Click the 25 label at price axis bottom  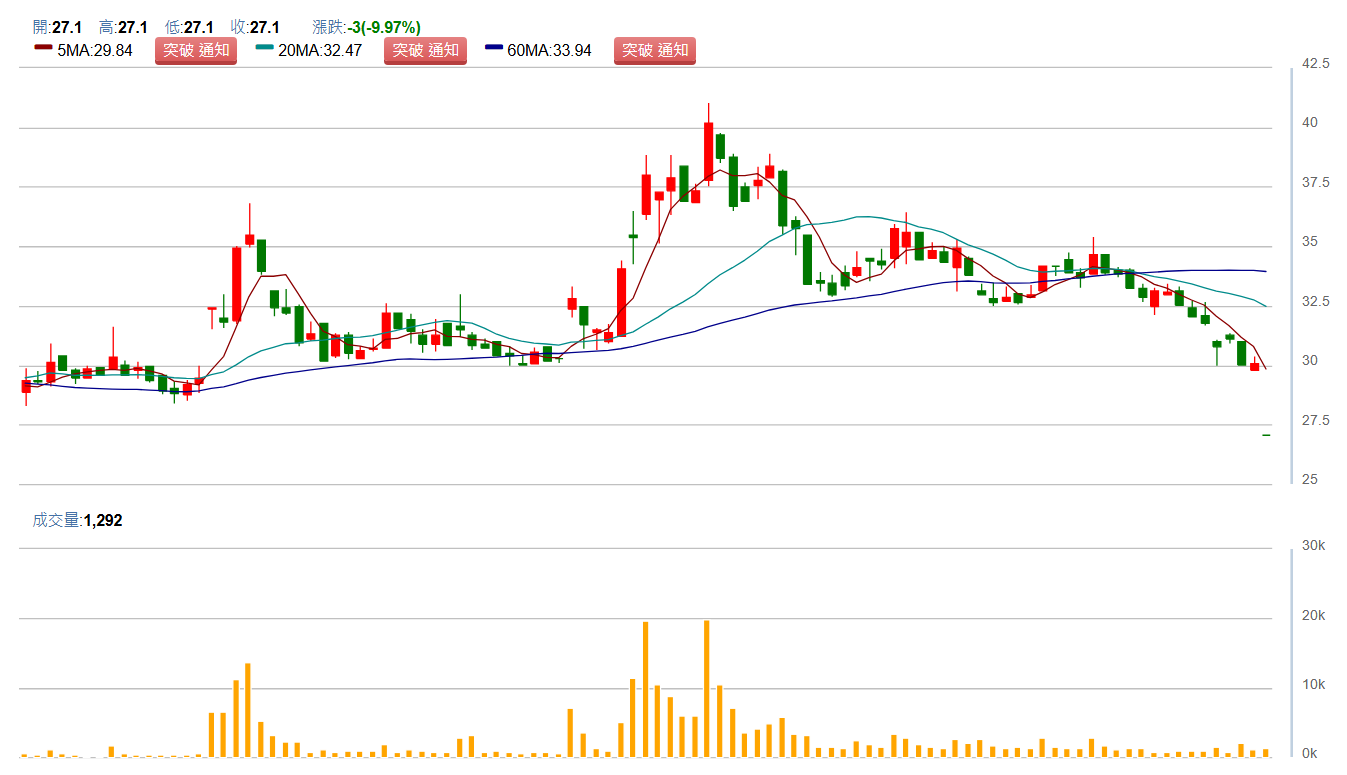[x=1309, y=480]
